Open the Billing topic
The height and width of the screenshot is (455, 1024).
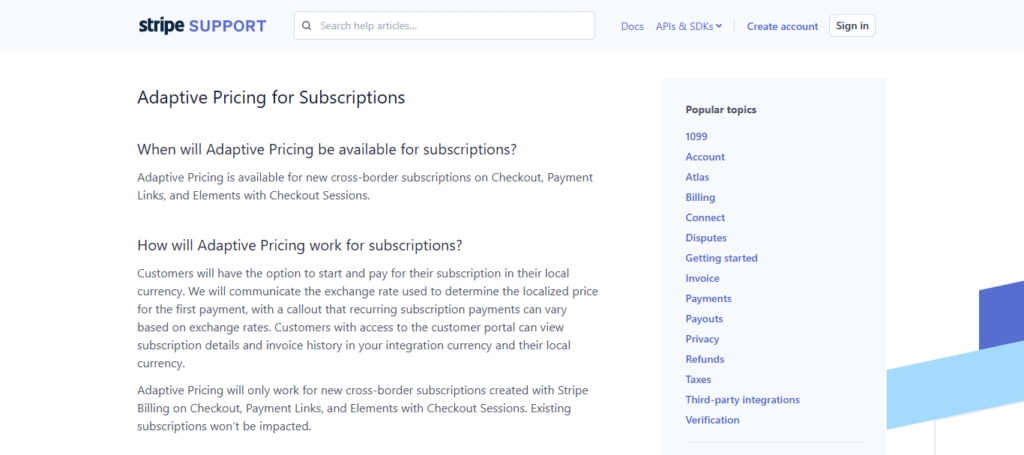700,198
